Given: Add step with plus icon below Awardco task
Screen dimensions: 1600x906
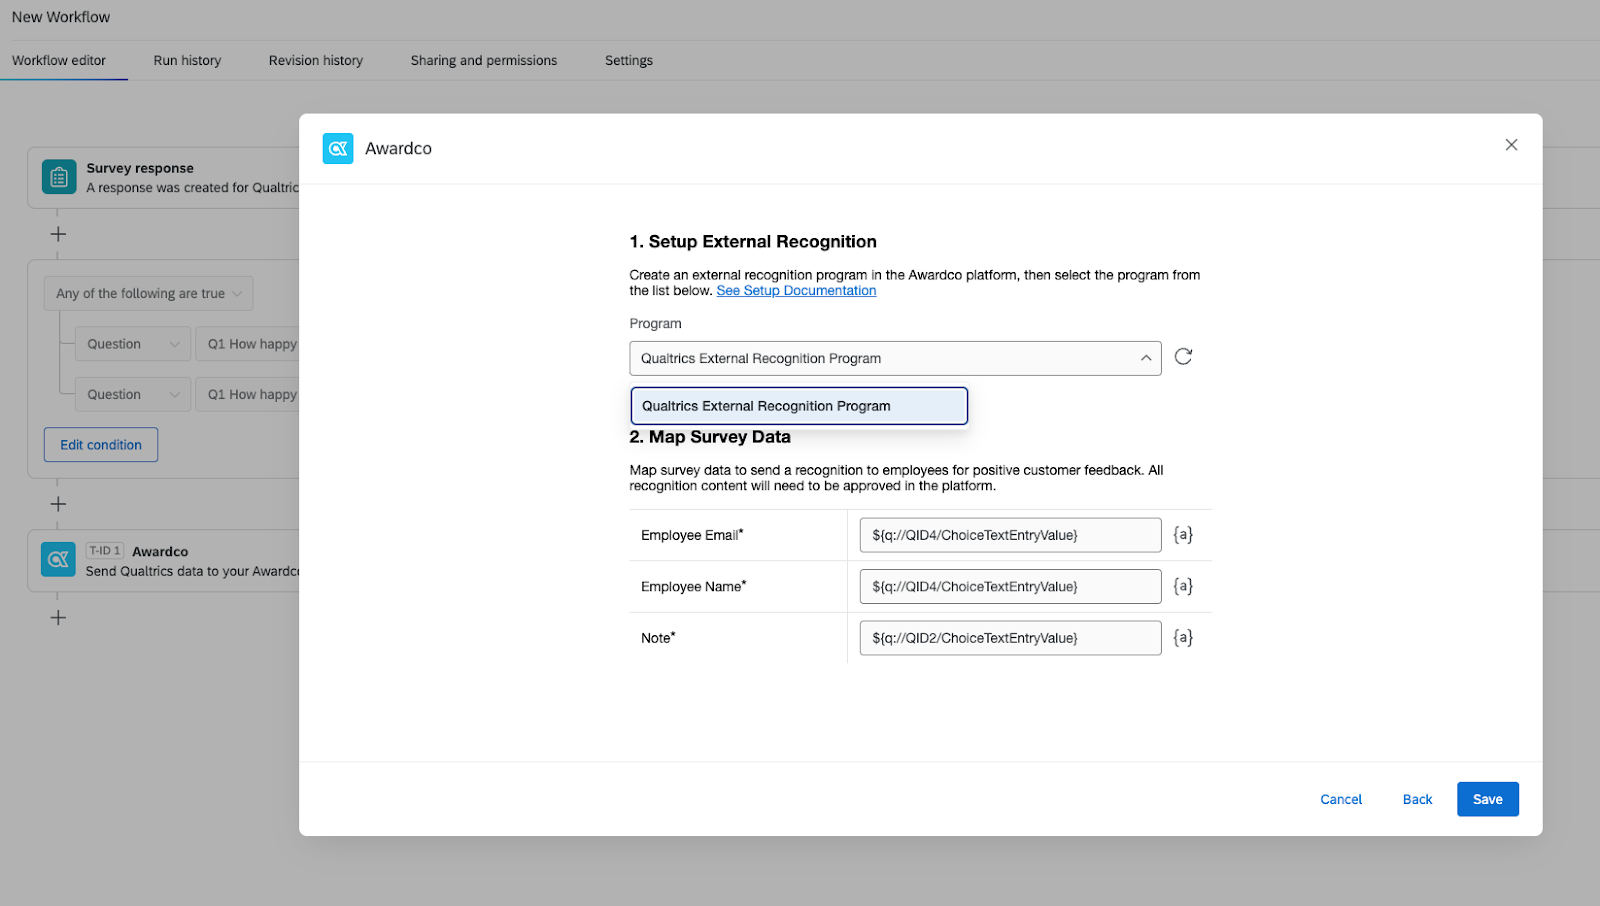Looking at the screenshot, I should click(58, 618).
